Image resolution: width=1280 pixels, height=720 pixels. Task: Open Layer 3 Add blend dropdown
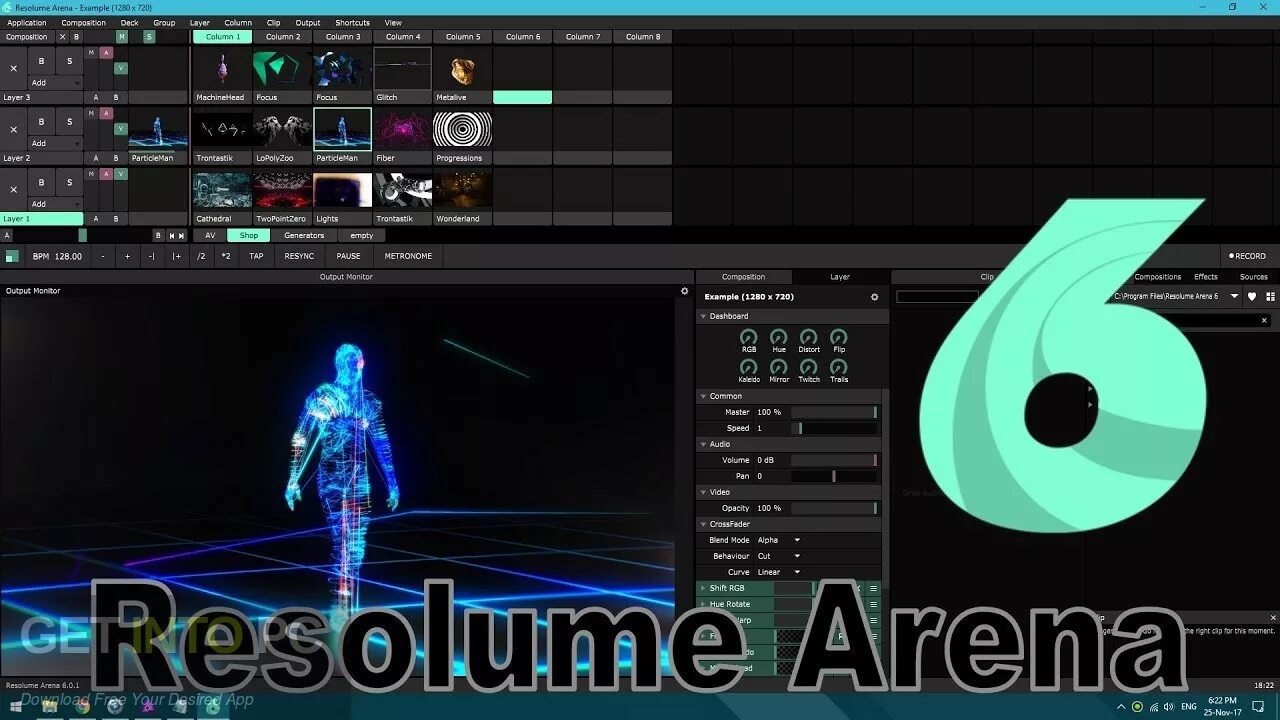click(x=55, y=83)
